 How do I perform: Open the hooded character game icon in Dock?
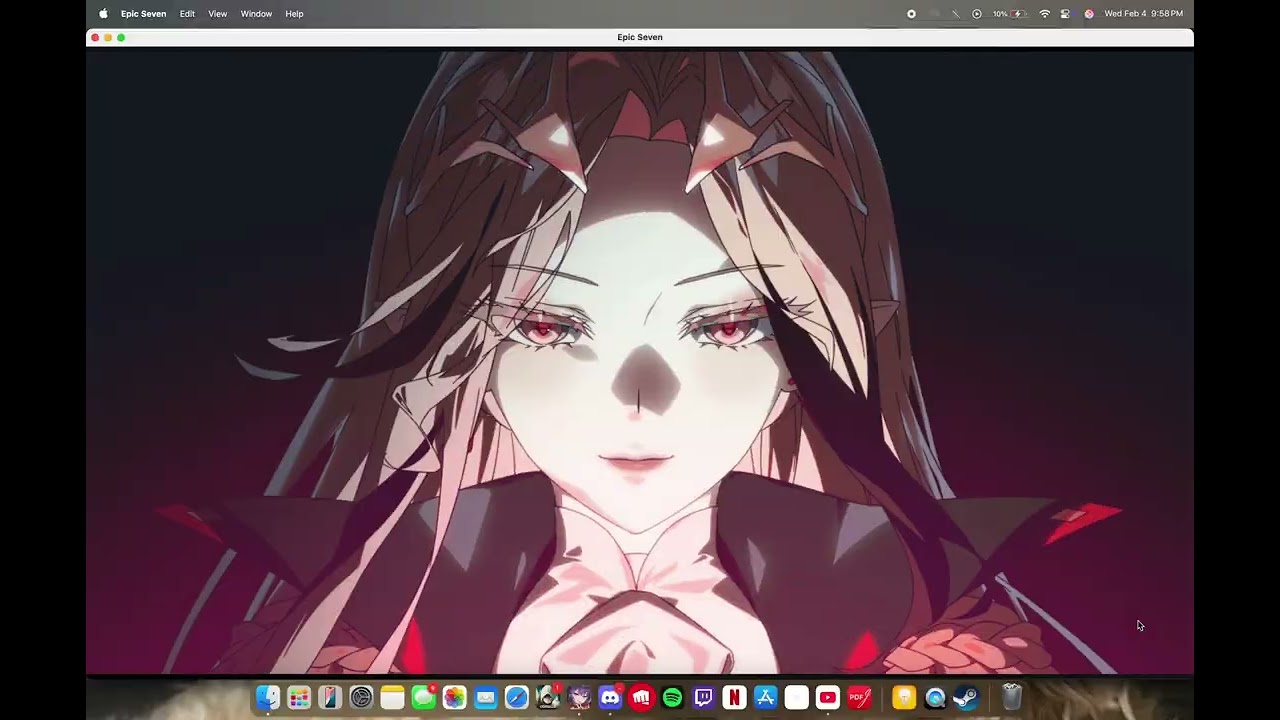(548, 697)
